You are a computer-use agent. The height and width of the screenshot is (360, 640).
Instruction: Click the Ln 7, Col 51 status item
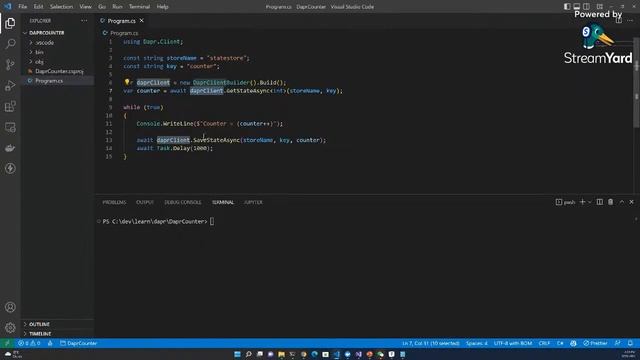(431, 343)
